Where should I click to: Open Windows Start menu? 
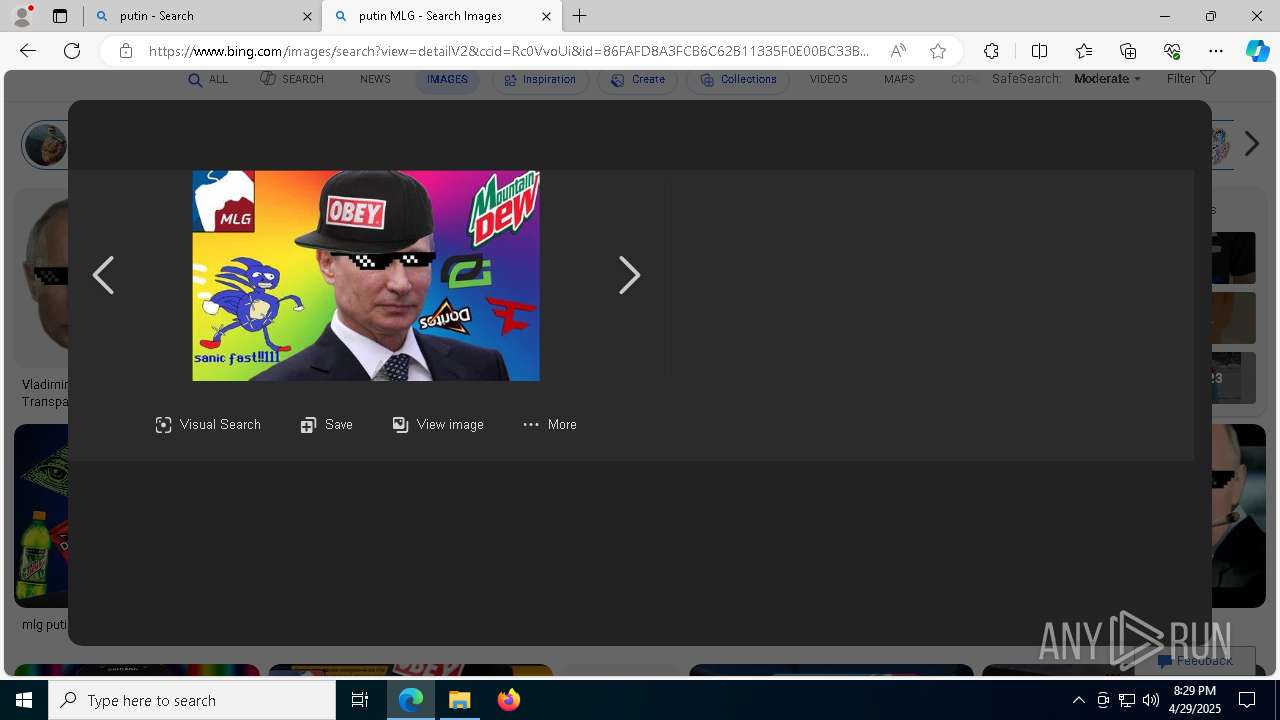pyautogui.click(x=24, y=700)
